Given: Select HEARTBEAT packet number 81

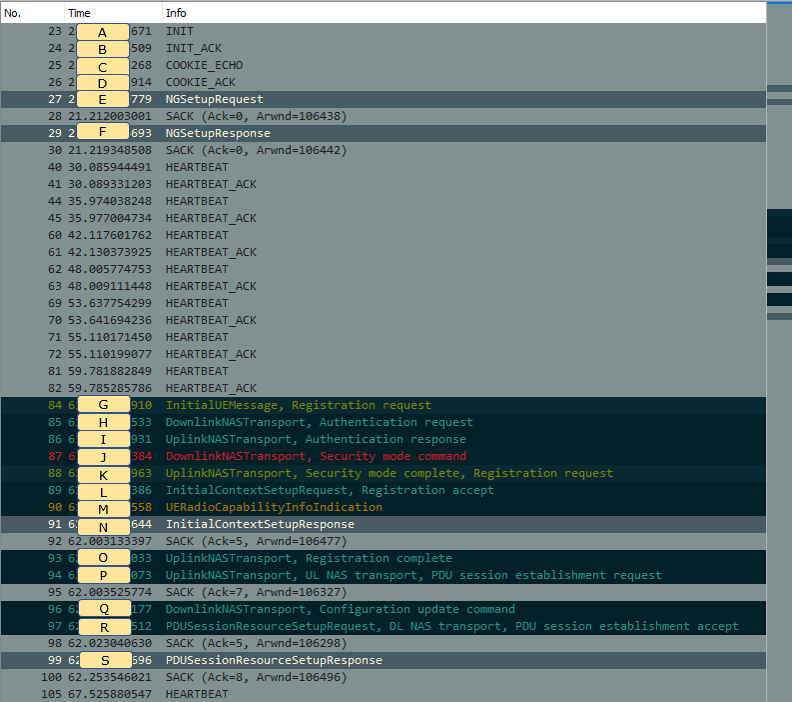Looking at the screenshot, I should [x=383, y=372].
